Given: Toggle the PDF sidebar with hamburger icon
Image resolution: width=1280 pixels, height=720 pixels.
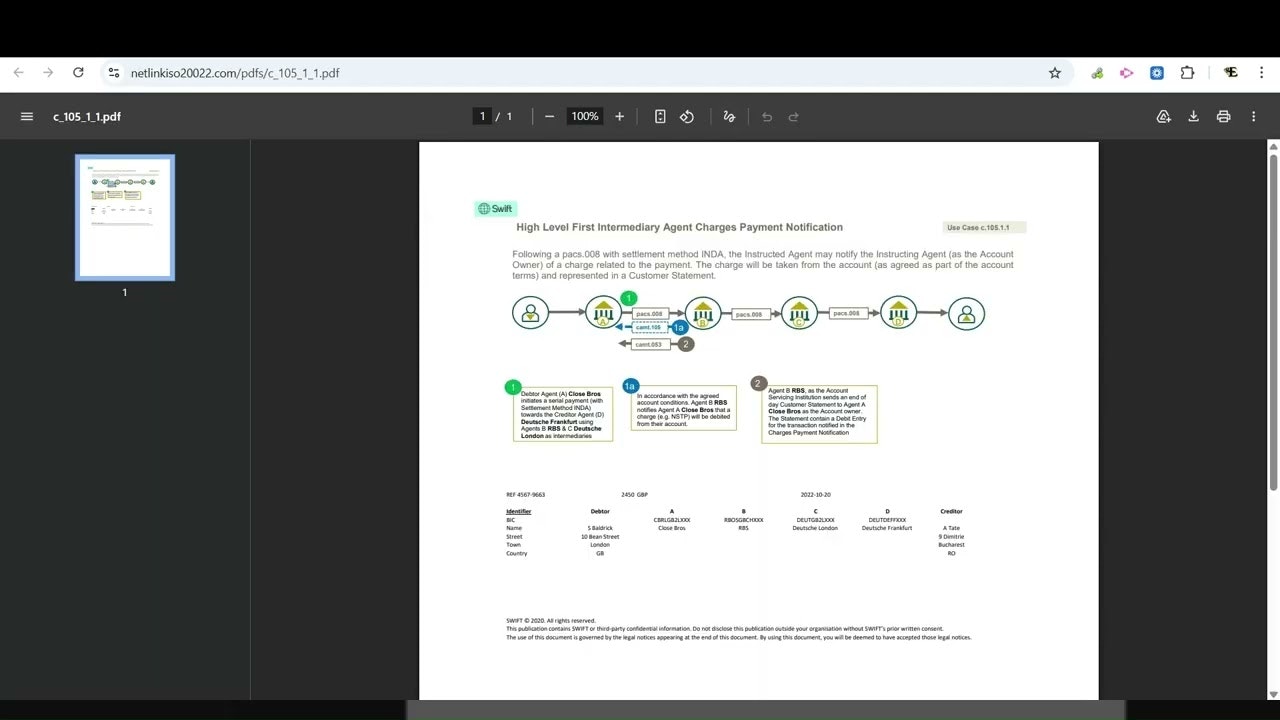Looking at the screenshot, I should (x=27, y=116).
